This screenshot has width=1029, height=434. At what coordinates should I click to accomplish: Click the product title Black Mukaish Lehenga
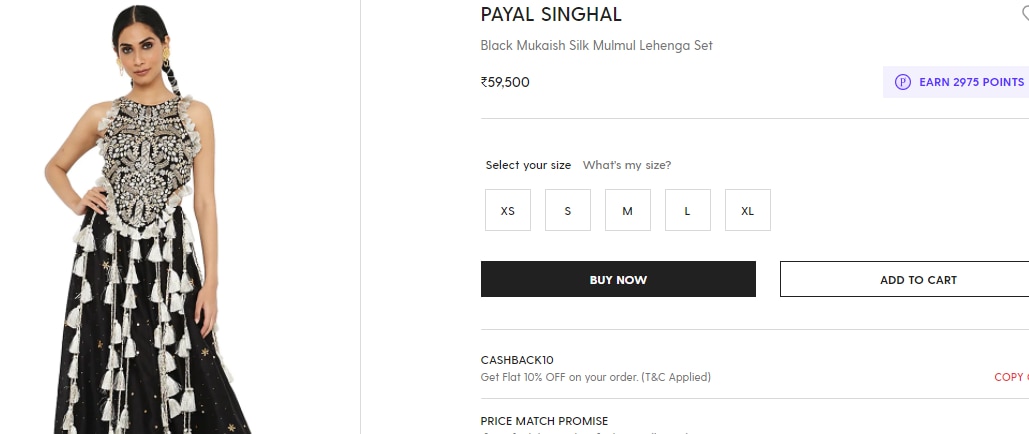point(596,46)
